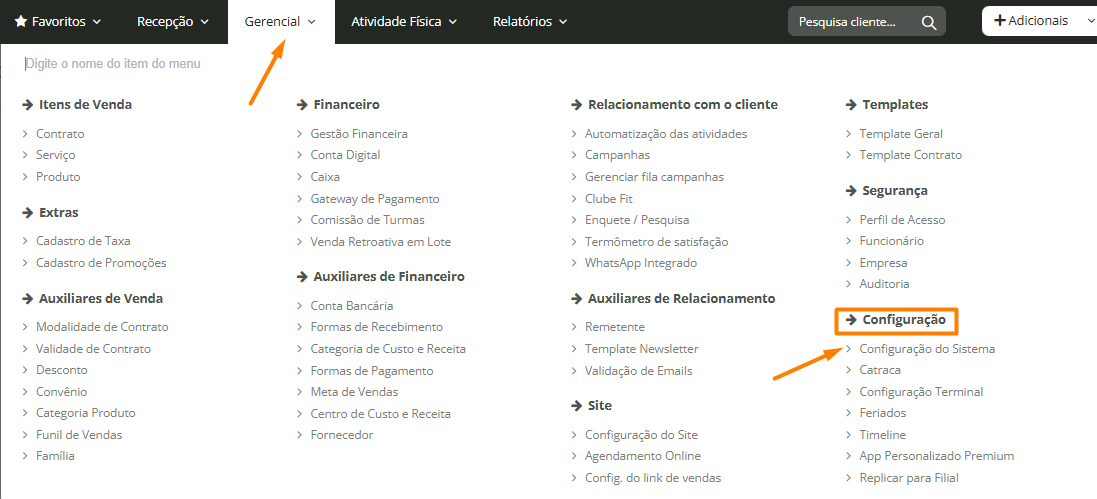Open Template Newsletter
The height and width of the screenshot is (499, 1097).
(x=642, y=349)
